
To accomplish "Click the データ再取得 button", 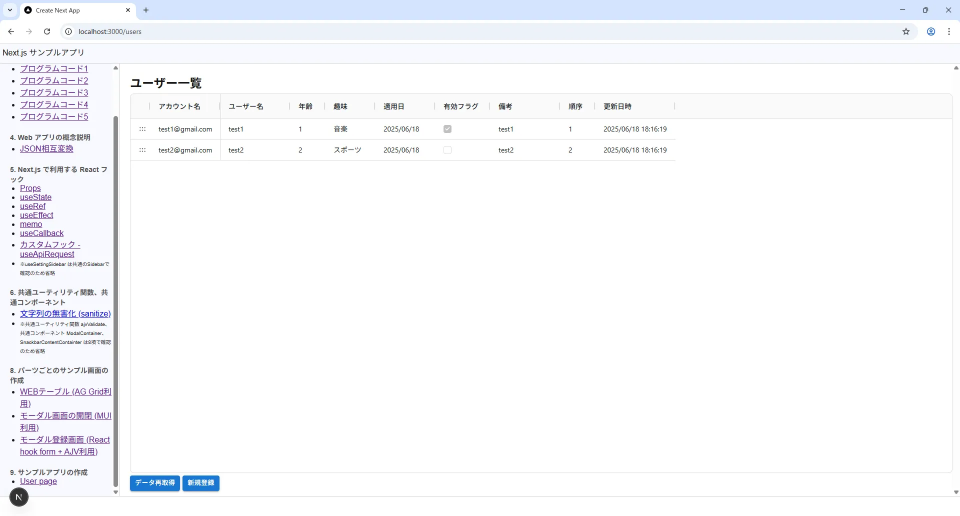I will 155,483.
